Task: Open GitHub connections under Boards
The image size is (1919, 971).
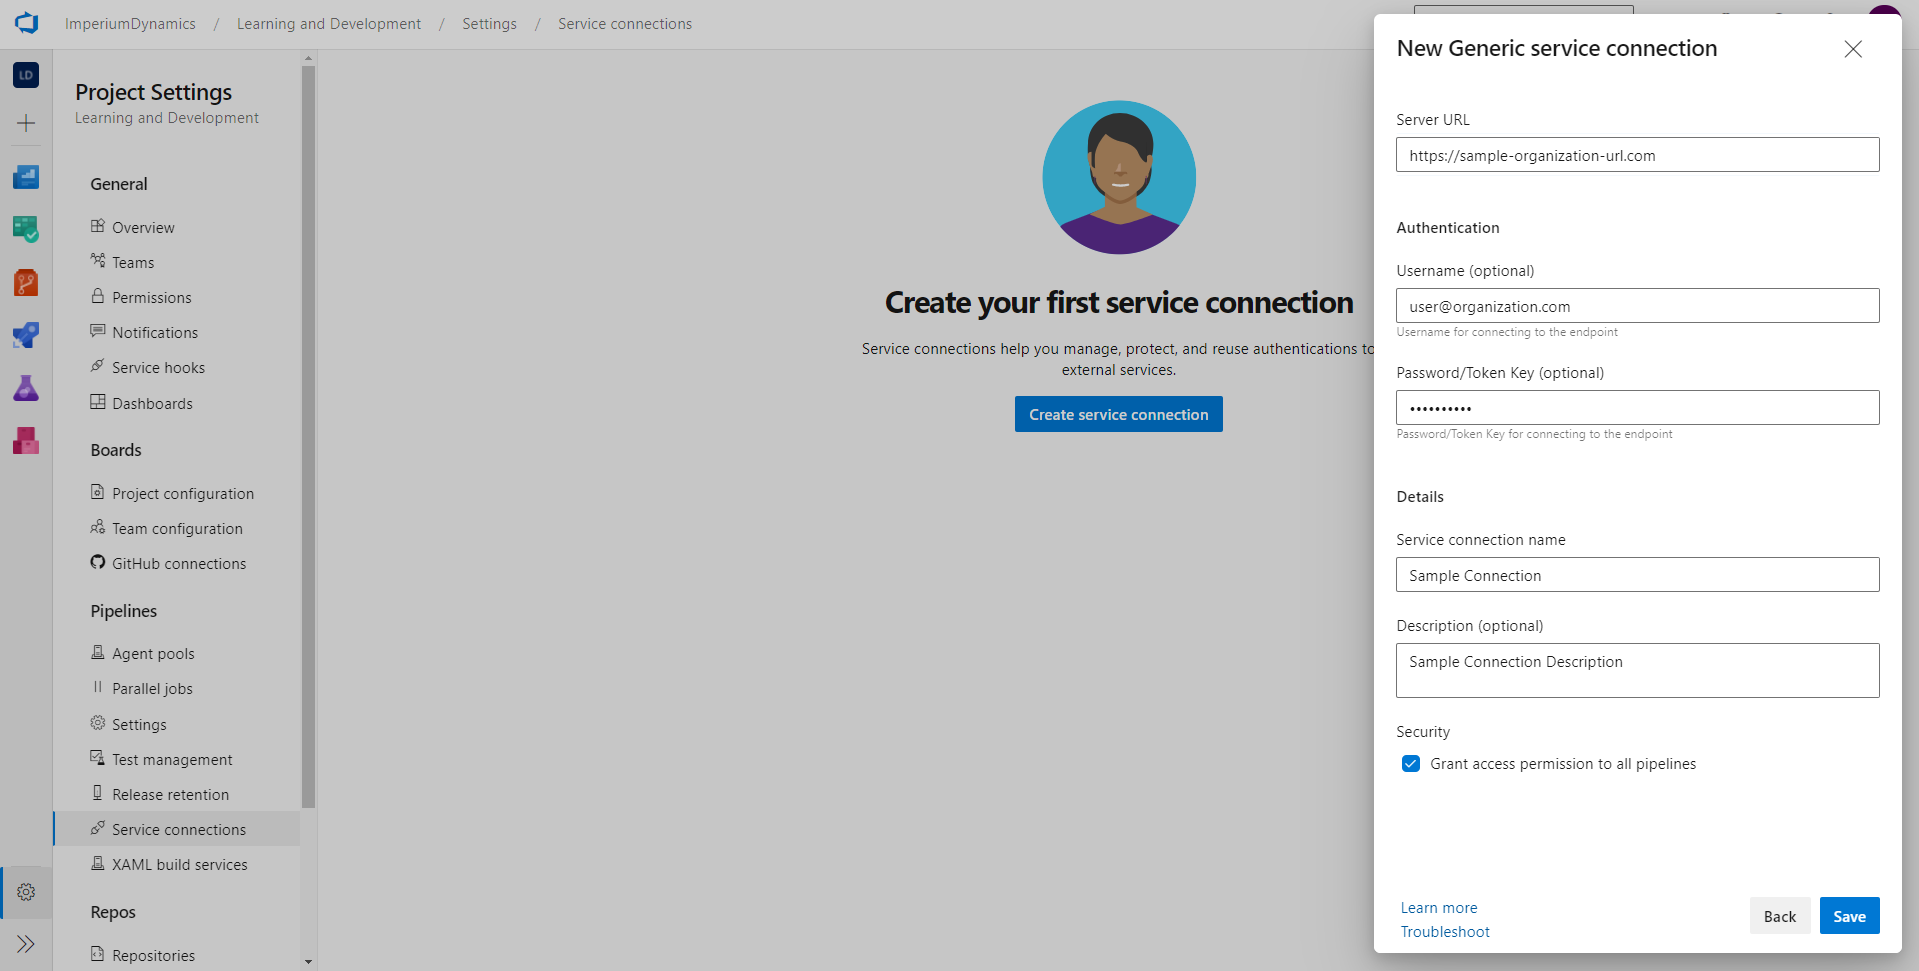Action: coord(178,564)
